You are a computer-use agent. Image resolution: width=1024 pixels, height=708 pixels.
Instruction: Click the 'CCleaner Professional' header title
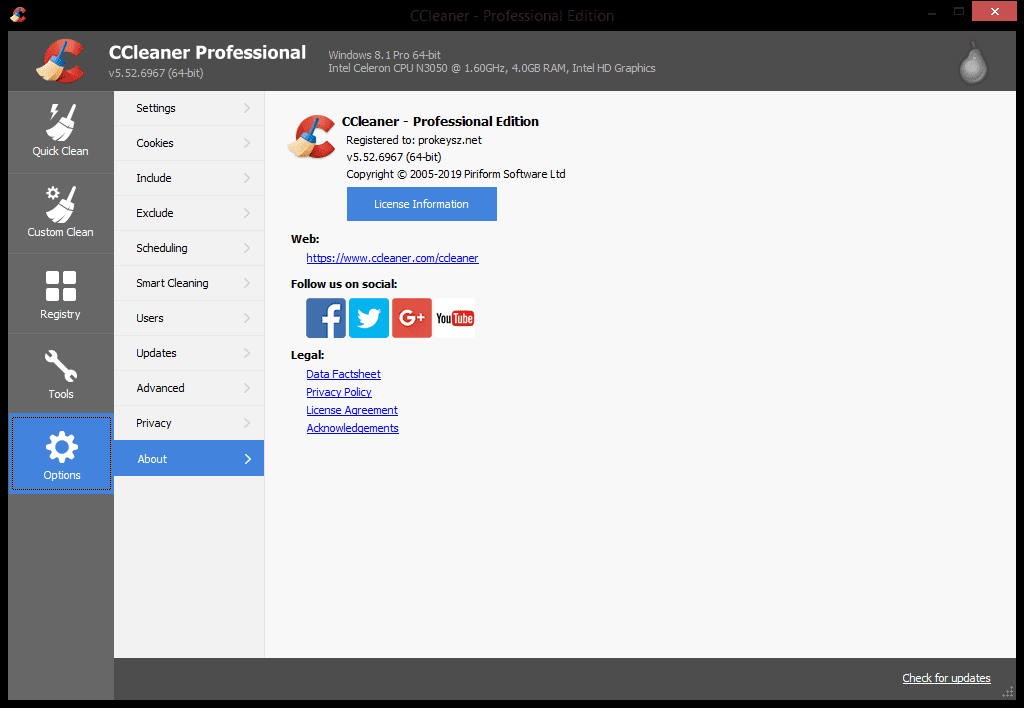pyautogui.click(x=207, y=52)
